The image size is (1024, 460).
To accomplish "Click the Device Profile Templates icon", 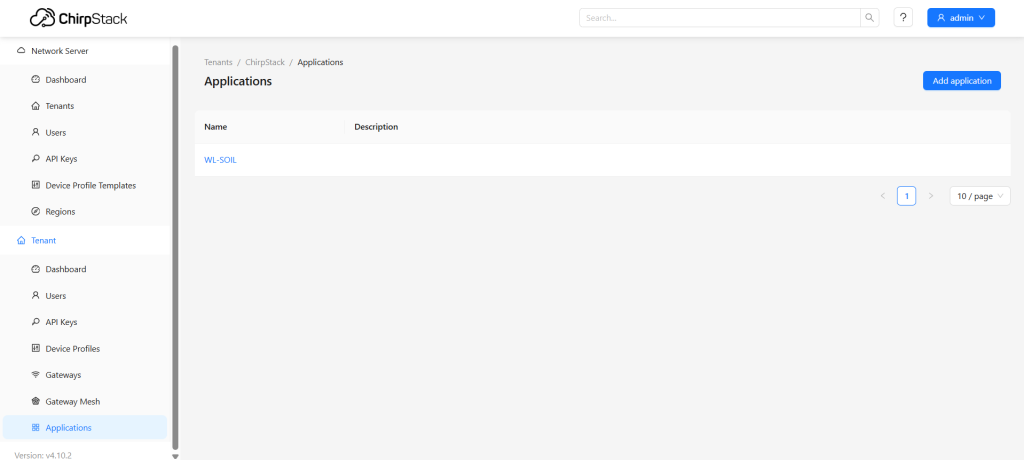I will (35, 185).
